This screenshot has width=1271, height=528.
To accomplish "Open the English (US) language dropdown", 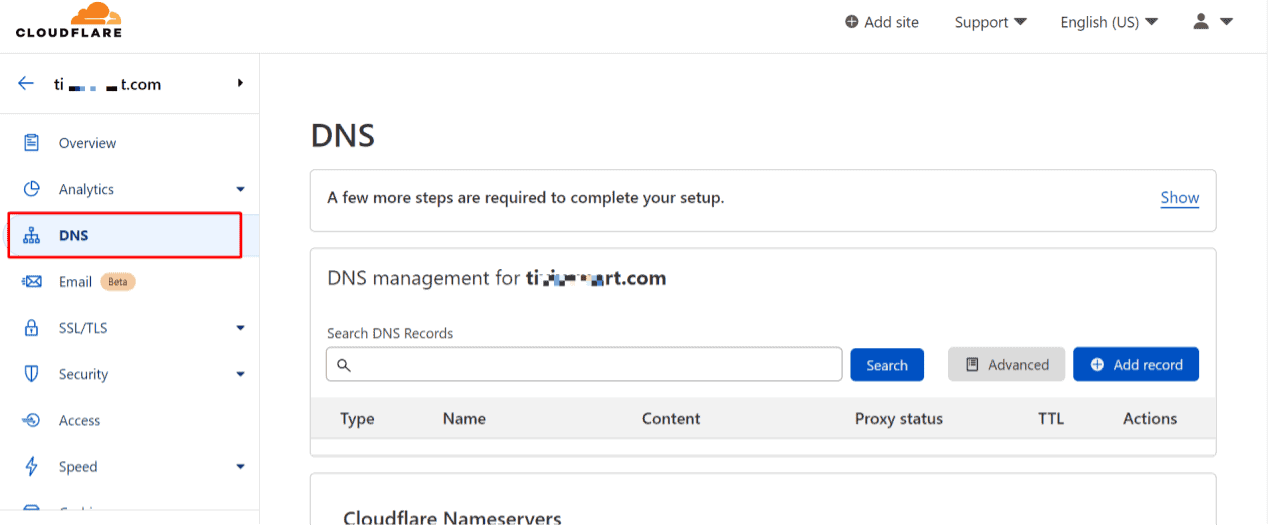I will (1109, 22).
